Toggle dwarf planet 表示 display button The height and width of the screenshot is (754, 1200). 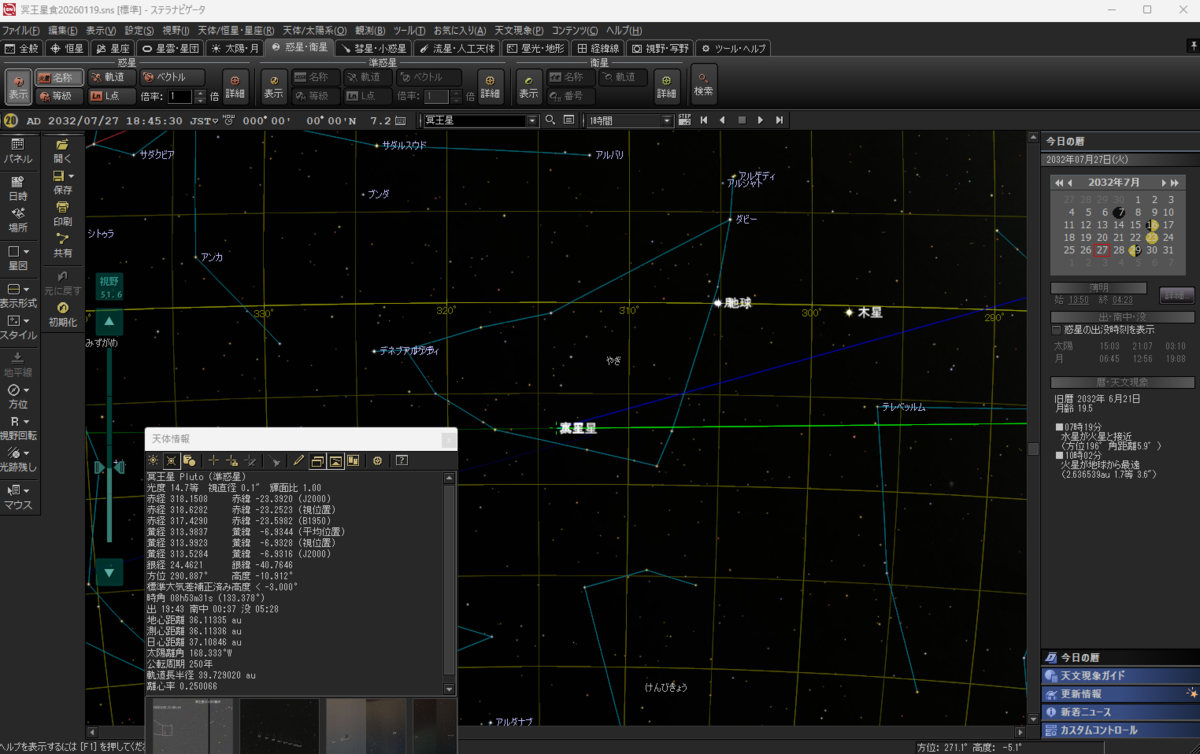273,86
